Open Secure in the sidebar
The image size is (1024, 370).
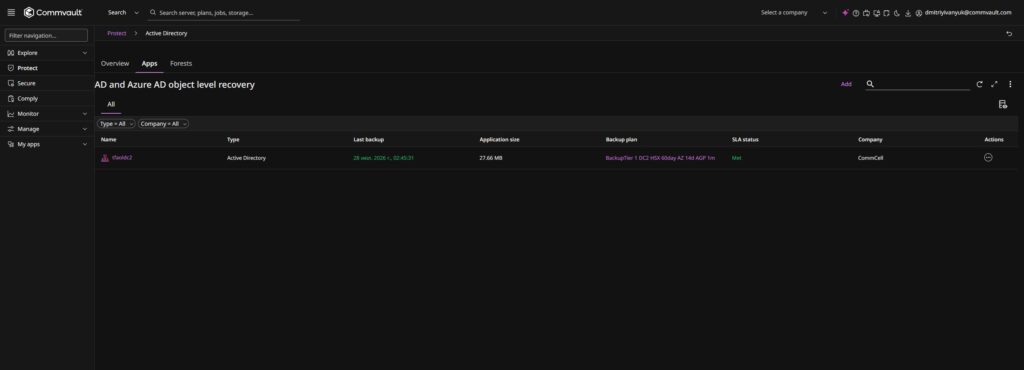tap(26, 84)
